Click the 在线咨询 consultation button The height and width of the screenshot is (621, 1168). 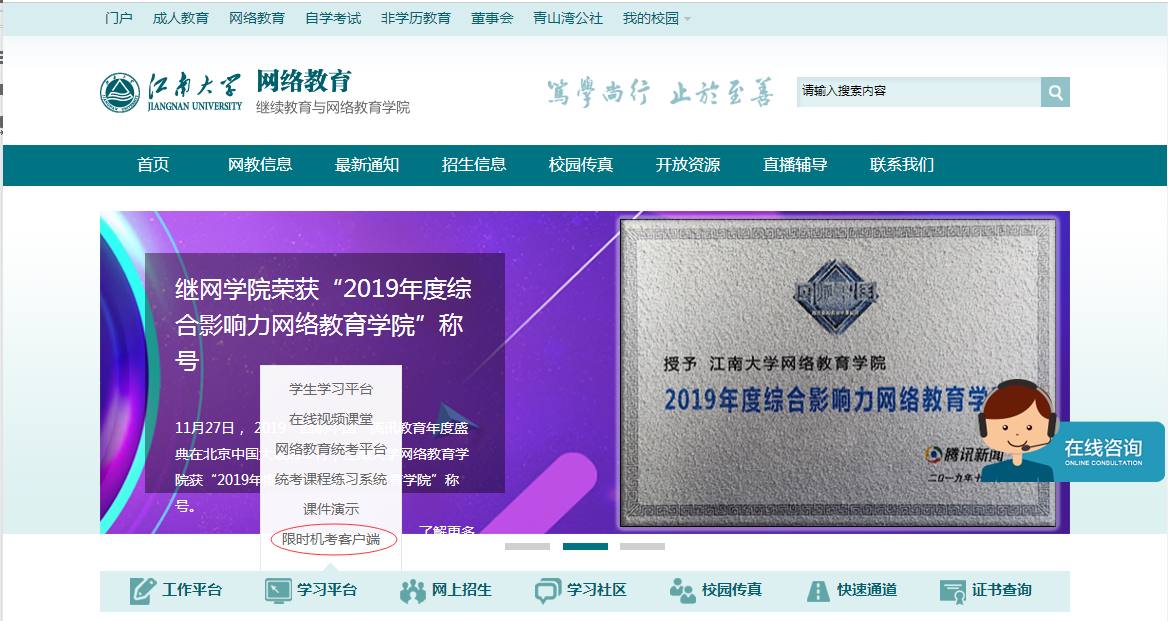click(x=1102, y=451)
